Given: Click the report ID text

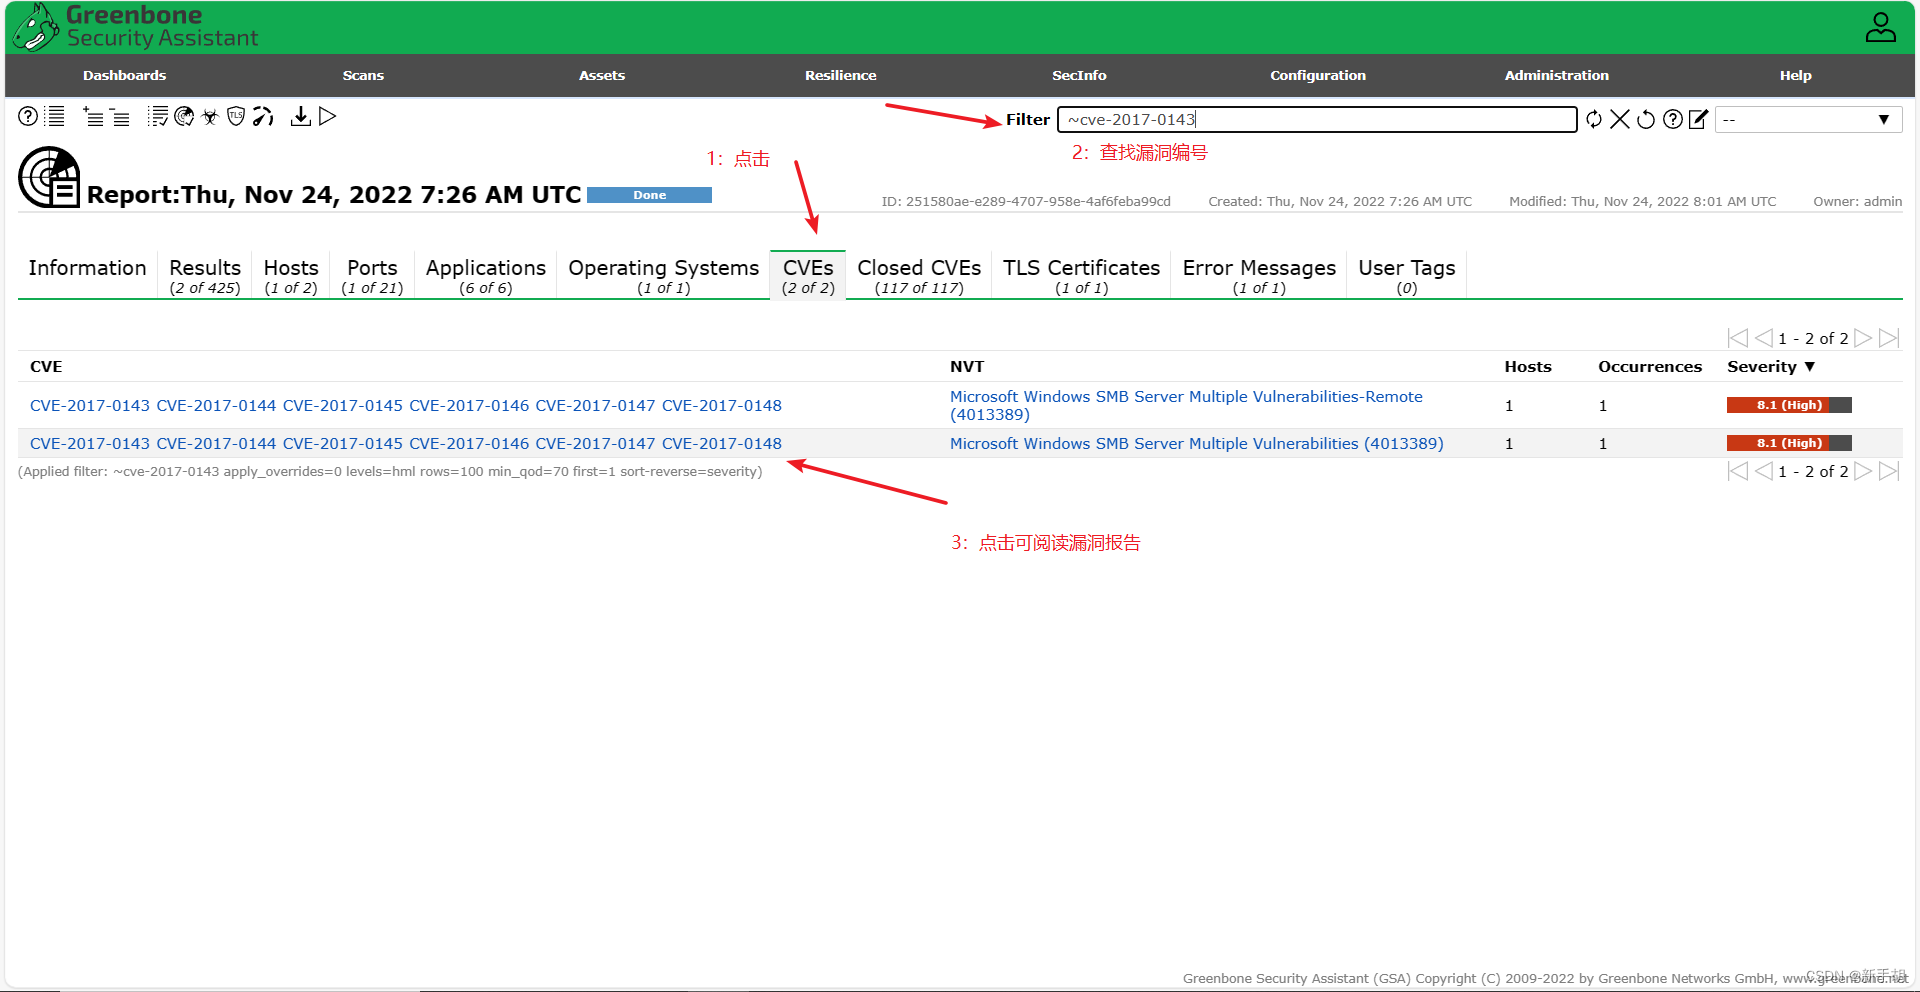Looking at the screenshot, I should tap(1026, 201).
